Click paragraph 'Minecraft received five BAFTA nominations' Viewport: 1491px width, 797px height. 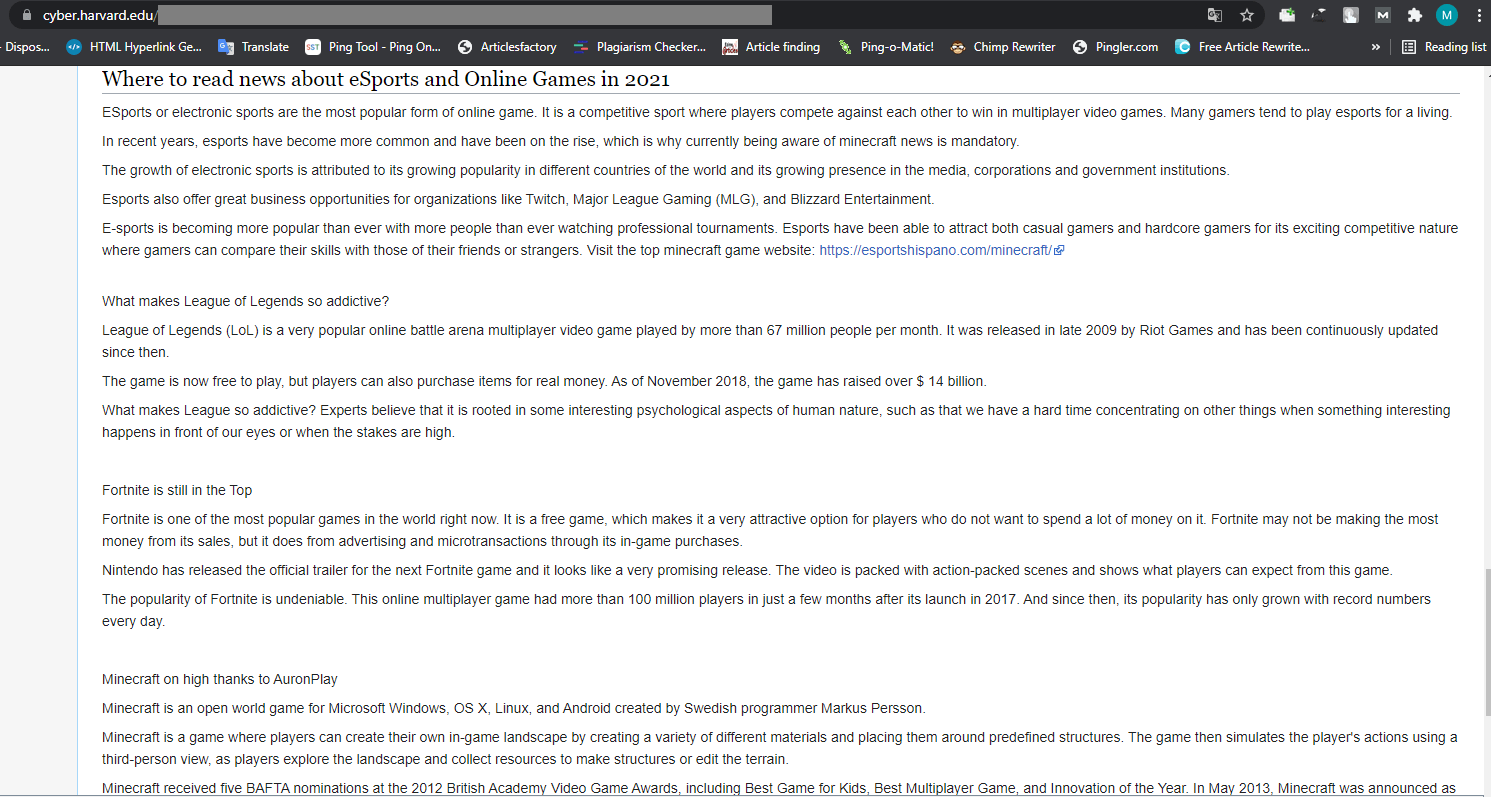tap(779, 788)
